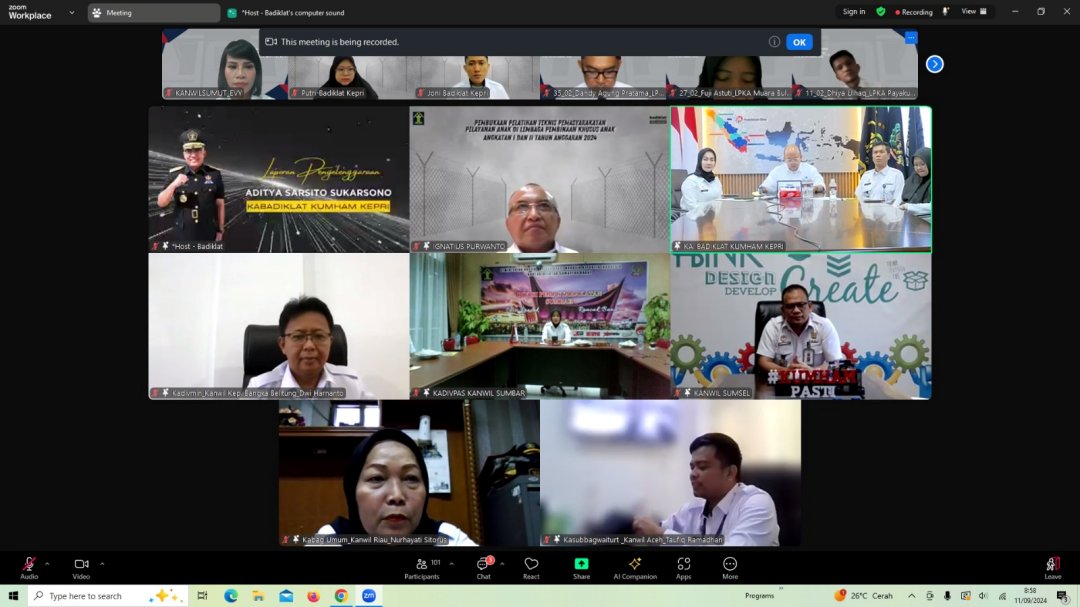The width and height of the screenshot is (1080, 607).
Task: Open the Participants panel
Action: (x=422, y=566)
